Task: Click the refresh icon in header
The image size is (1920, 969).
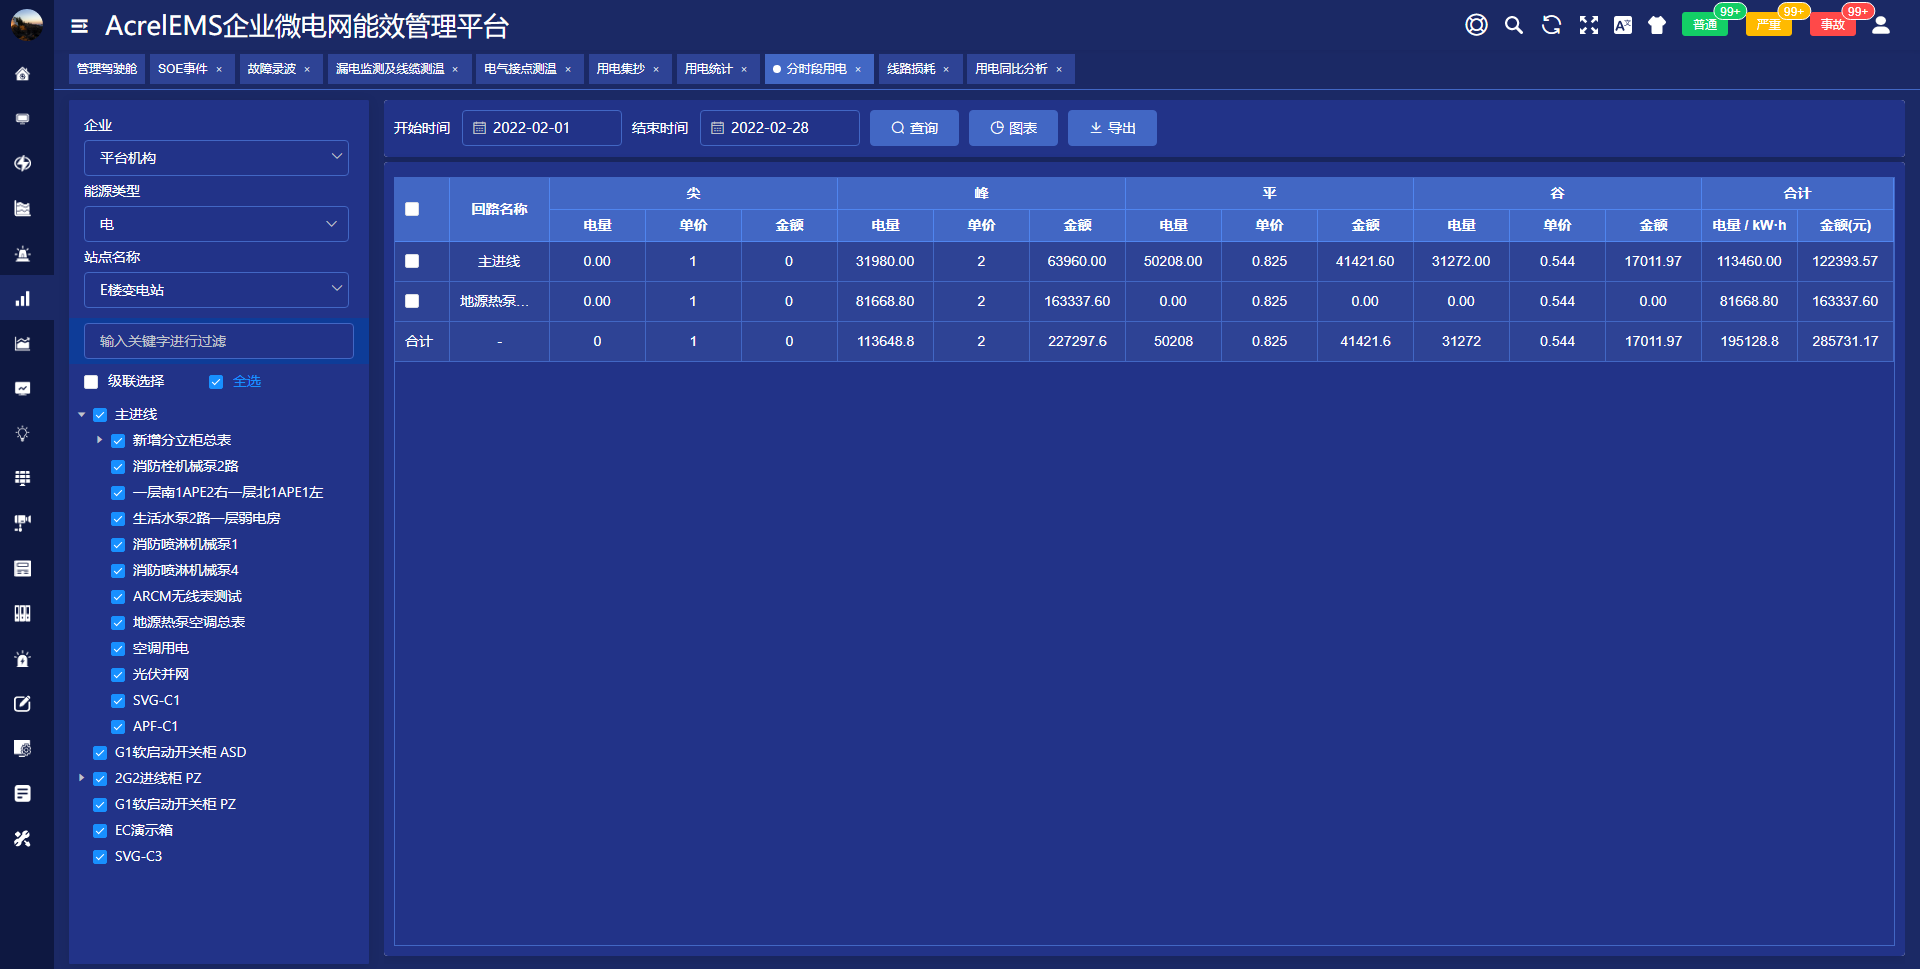Action: point(1551,26)
